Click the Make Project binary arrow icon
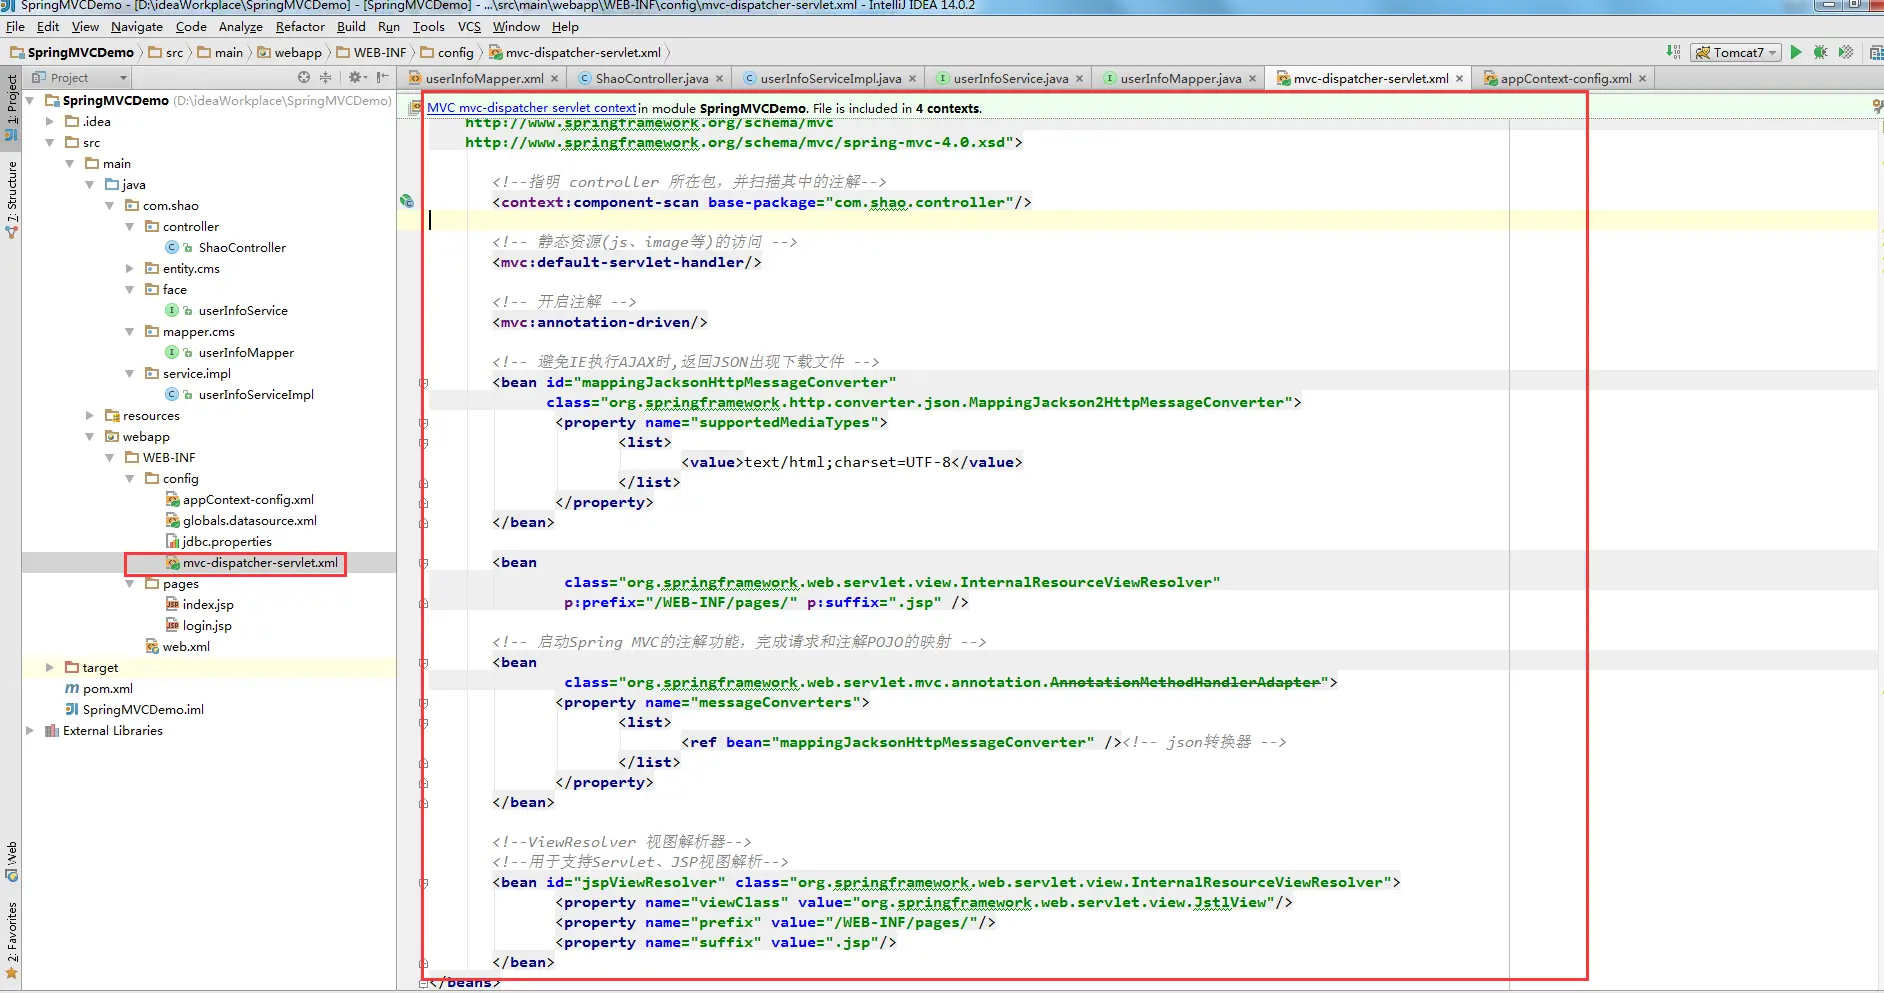The image size is (1884, 993). coord(1673,52)
